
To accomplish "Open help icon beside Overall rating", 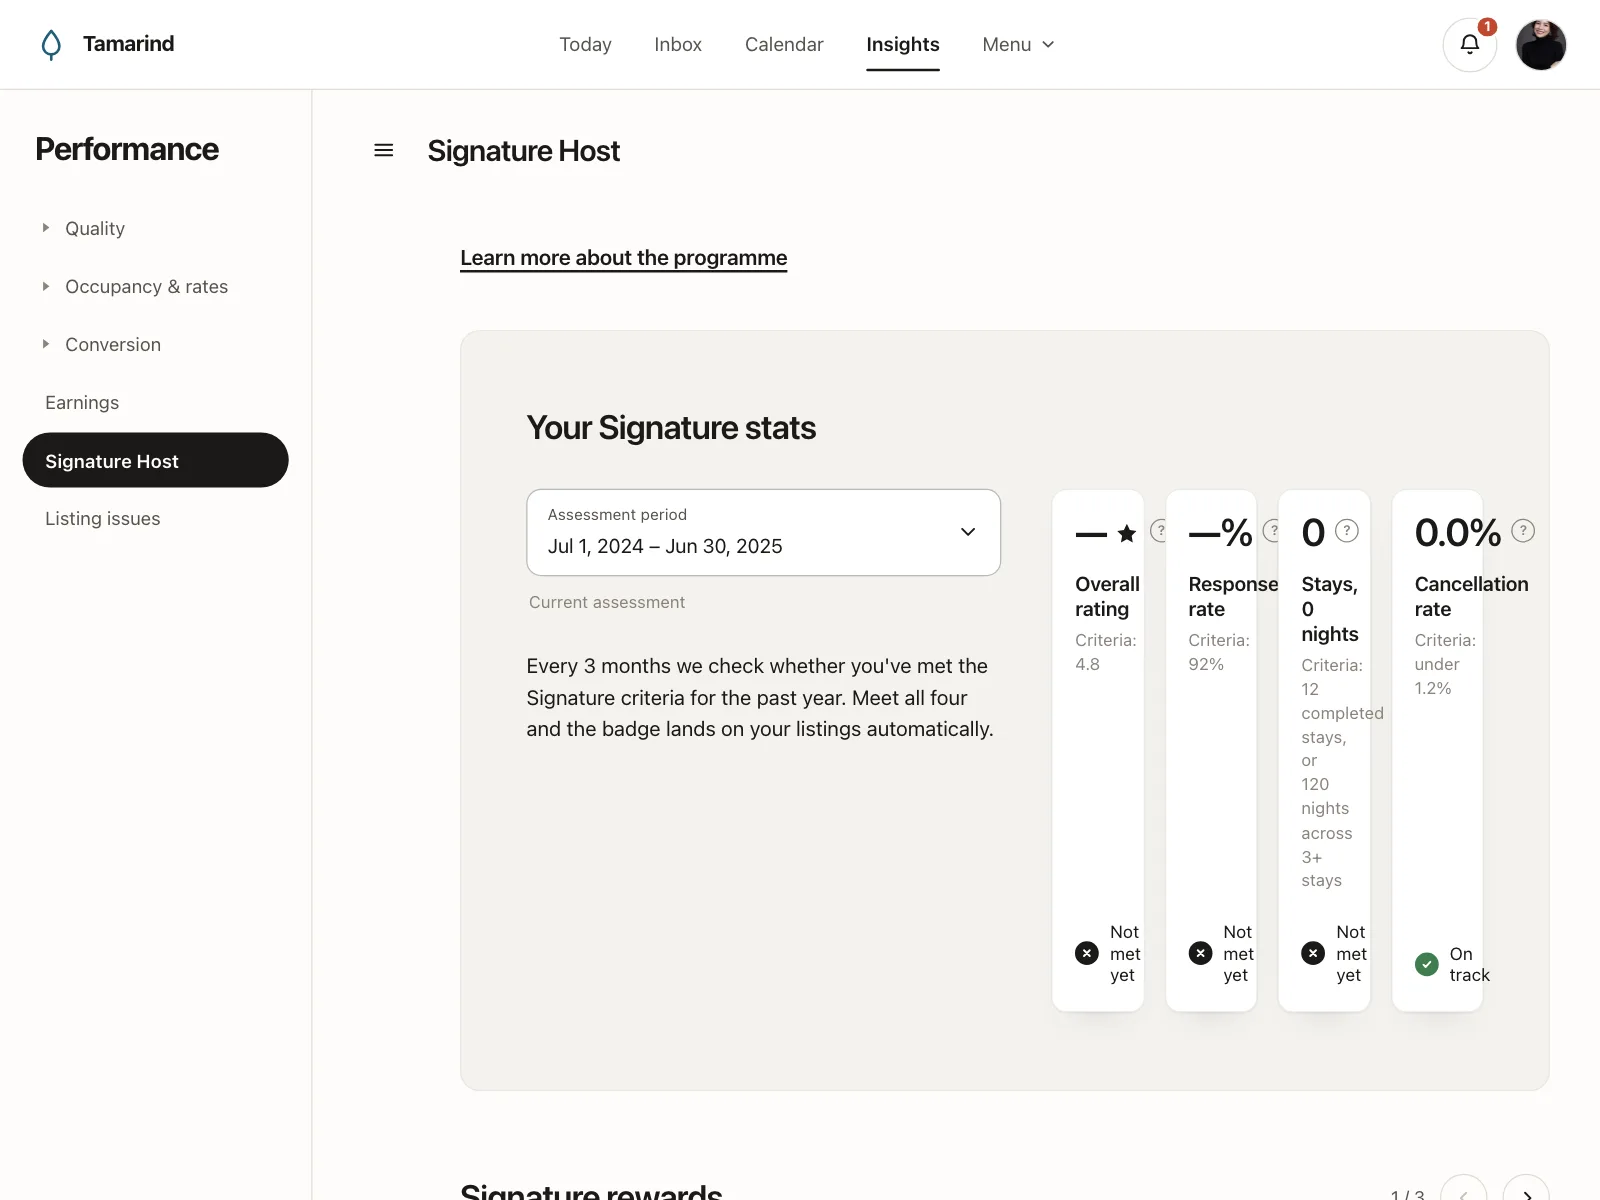I will pos(1159,531).
